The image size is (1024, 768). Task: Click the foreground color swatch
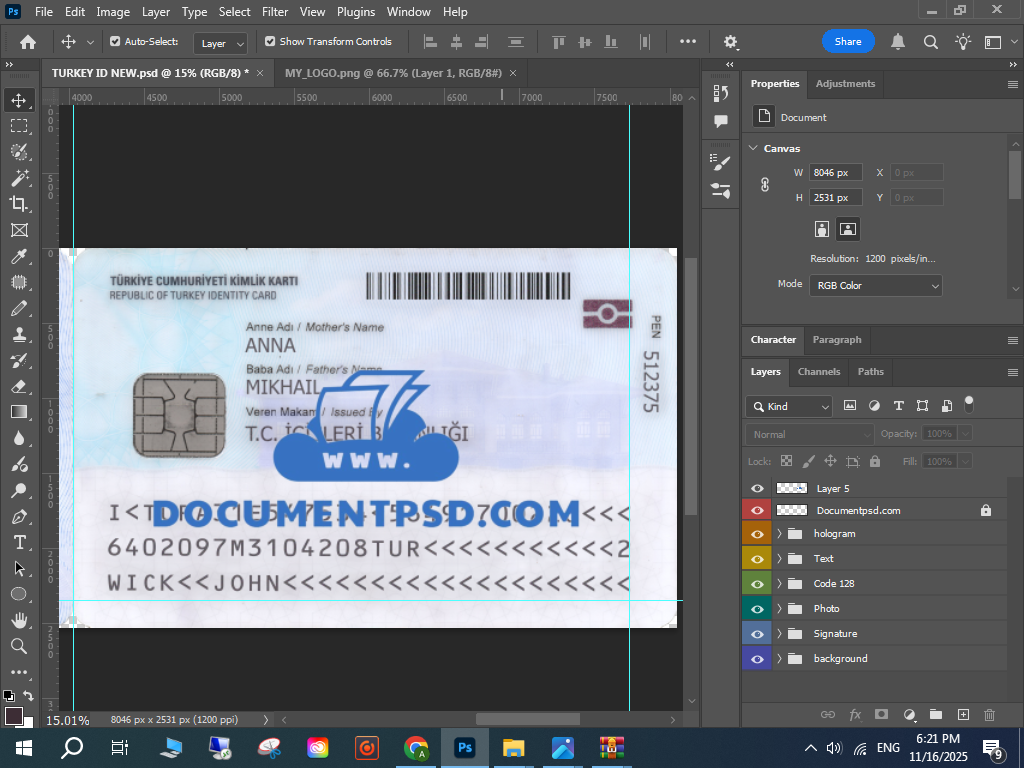(x=13, y=716)
